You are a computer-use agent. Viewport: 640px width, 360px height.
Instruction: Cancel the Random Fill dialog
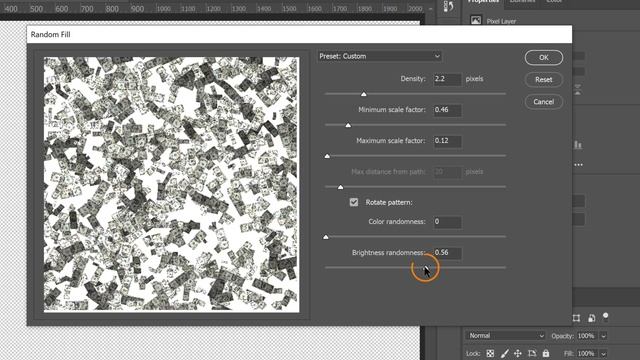(544, 102)
